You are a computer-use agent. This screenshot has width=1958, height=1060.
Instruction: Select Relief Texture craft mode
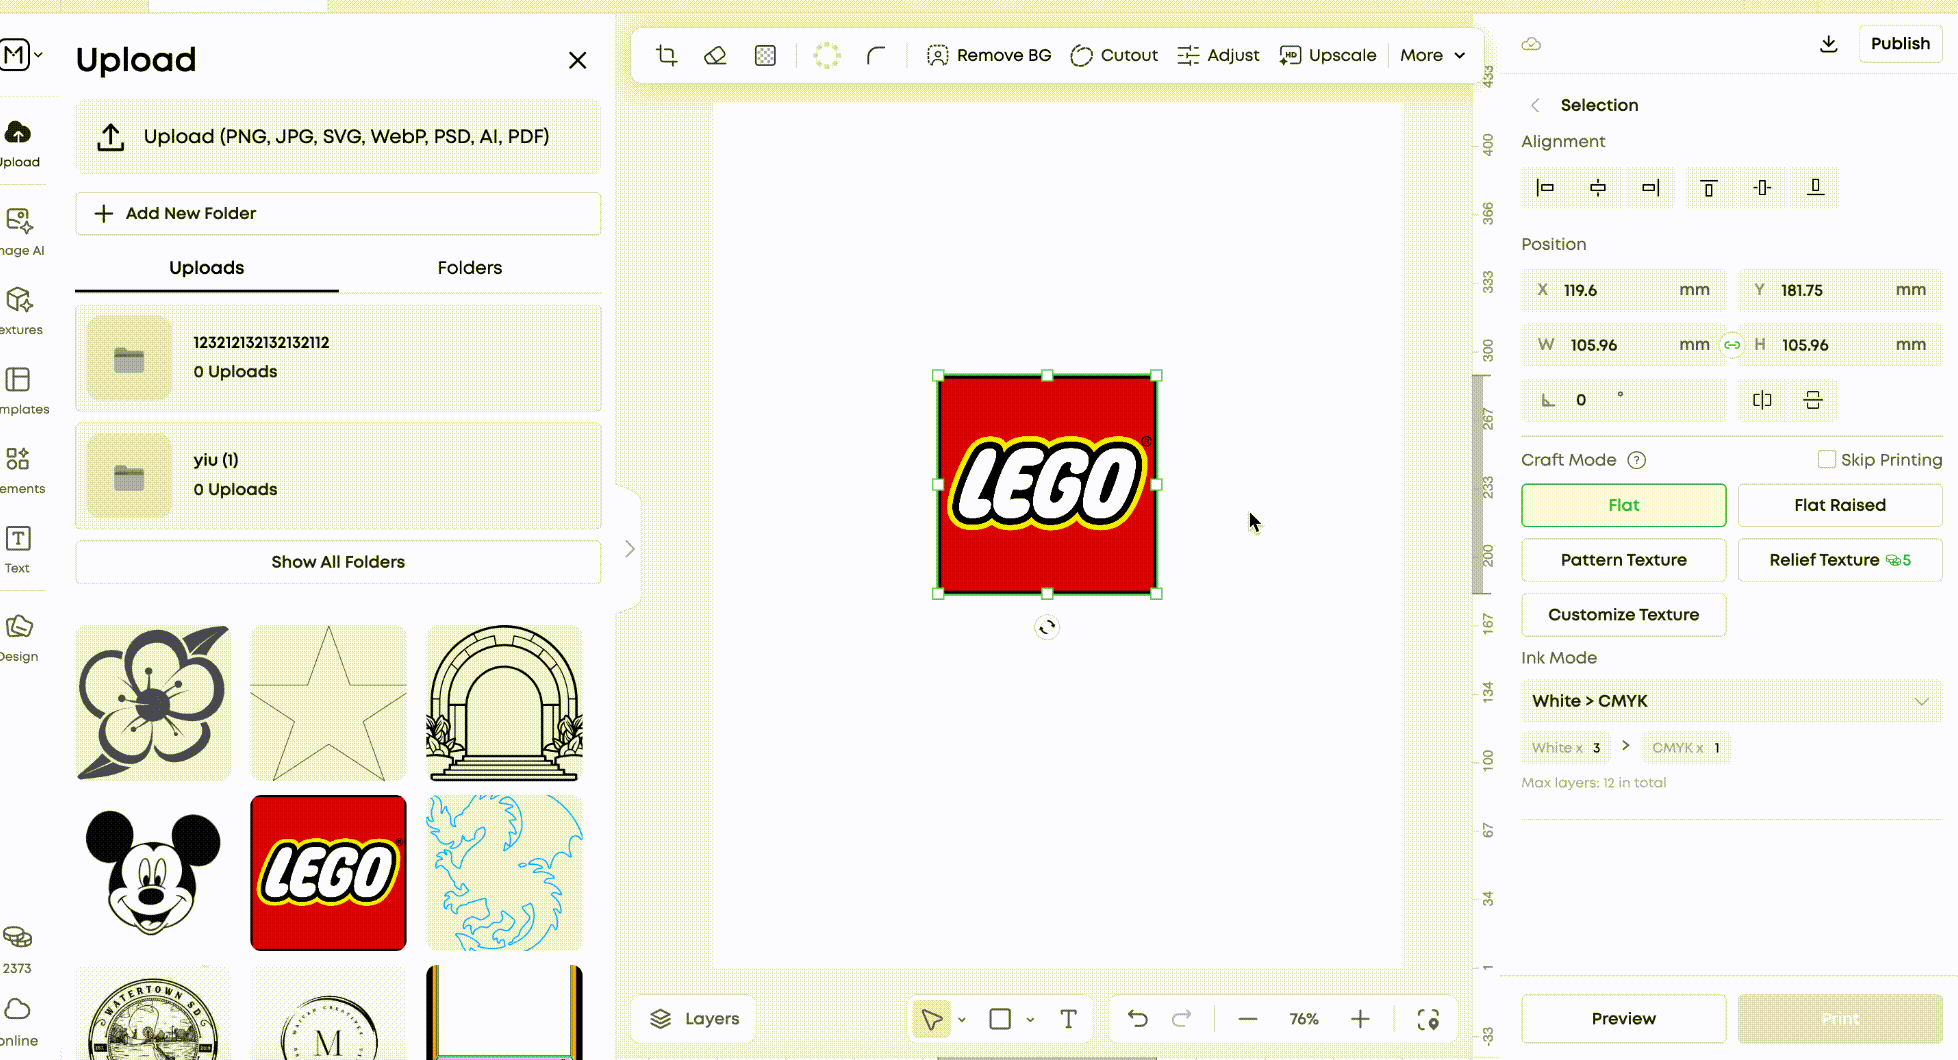(1840, 560)
